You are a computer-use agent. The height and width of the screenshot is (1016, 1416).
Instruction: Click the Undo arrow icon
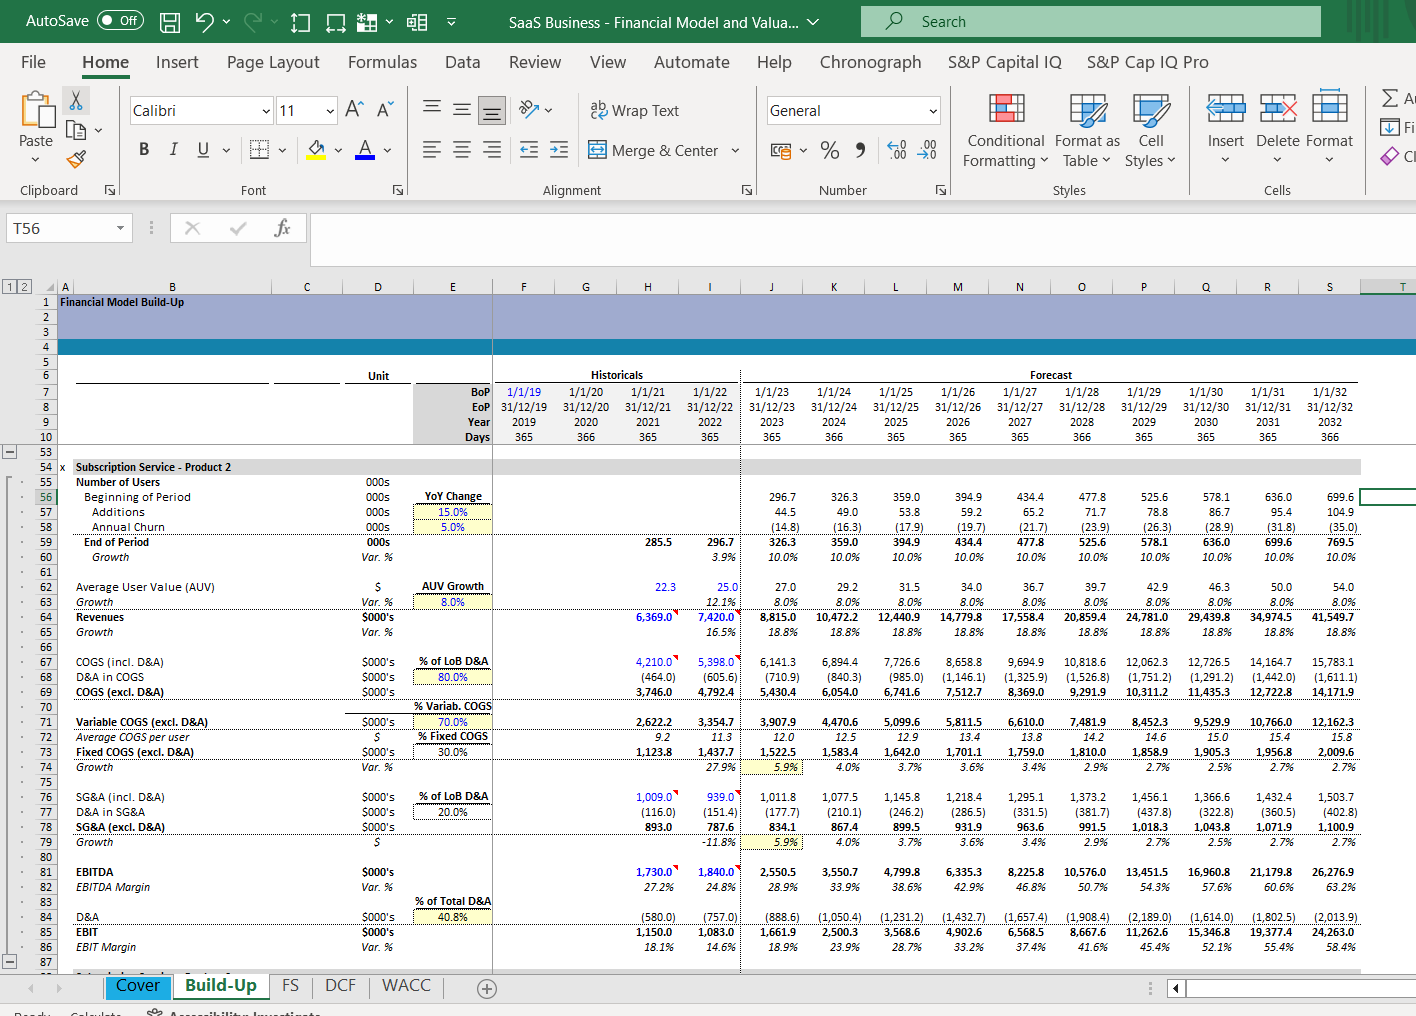point(204,22)
